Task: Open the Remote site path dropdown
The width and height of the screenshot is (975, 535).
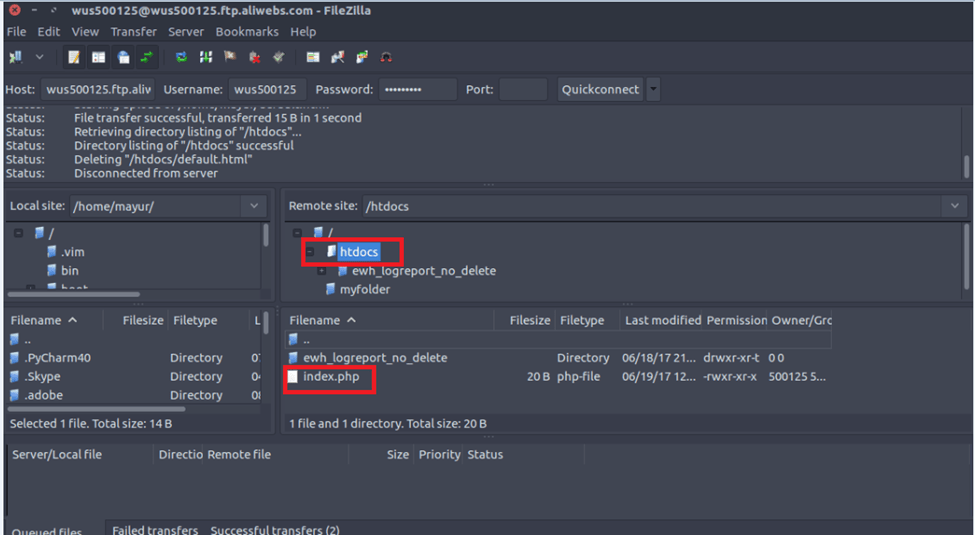Action: click(953, 206)
